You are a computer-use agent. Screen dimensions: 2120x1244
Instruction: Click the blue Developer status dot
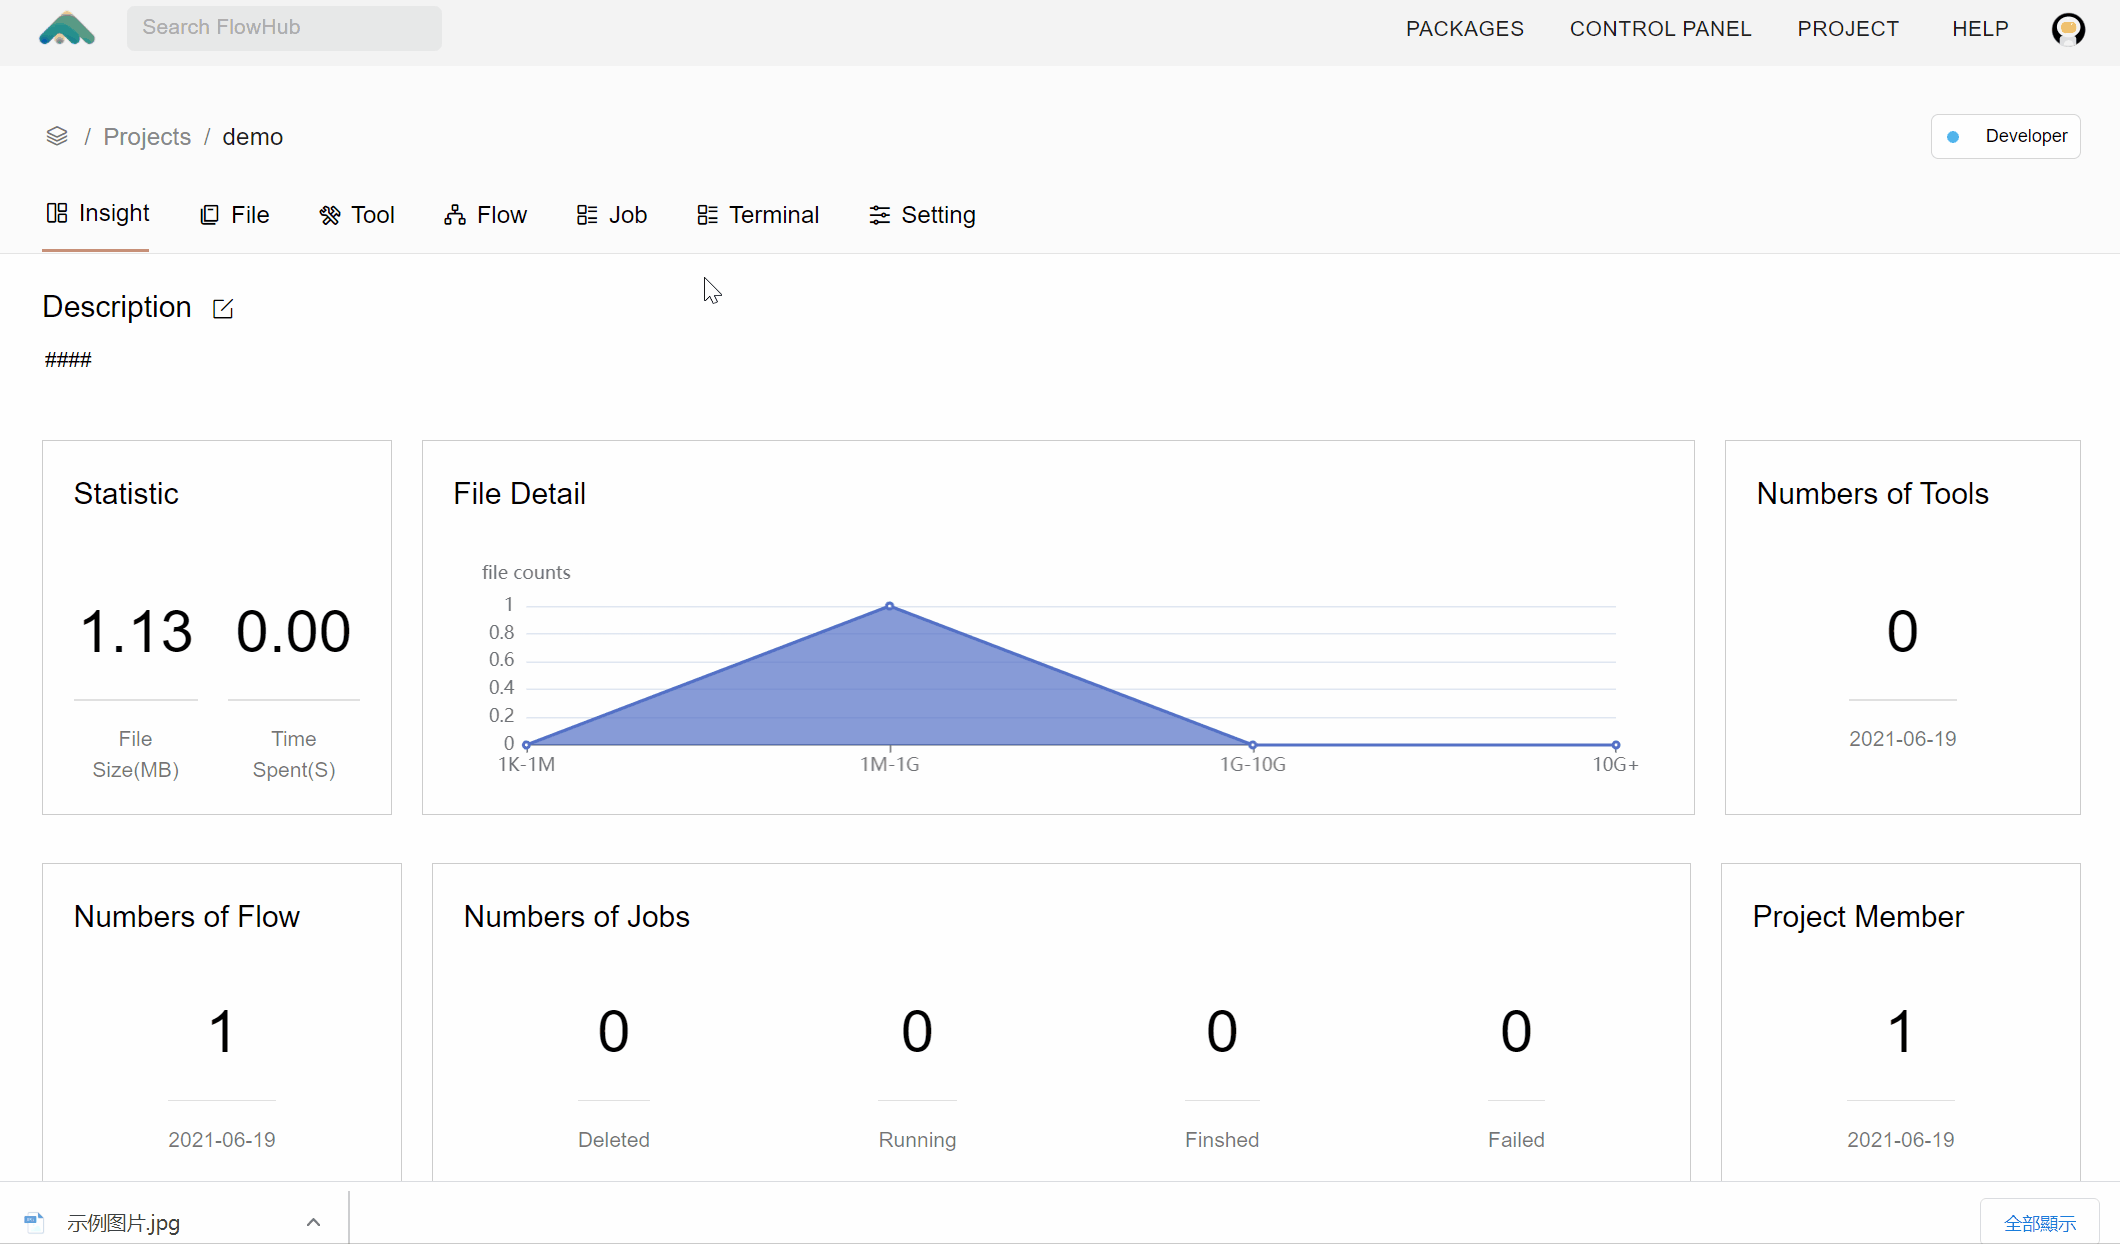tap(1953, 137)
